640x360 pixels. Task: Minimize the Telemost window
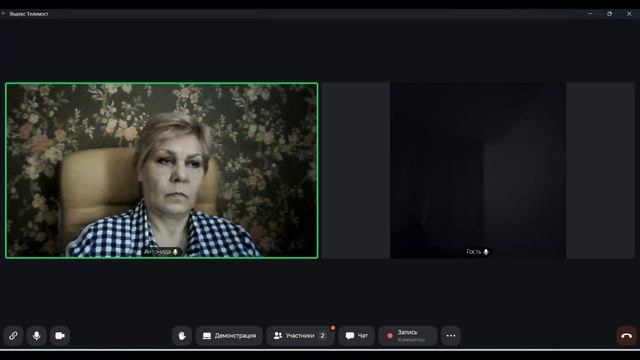(590, 13)
